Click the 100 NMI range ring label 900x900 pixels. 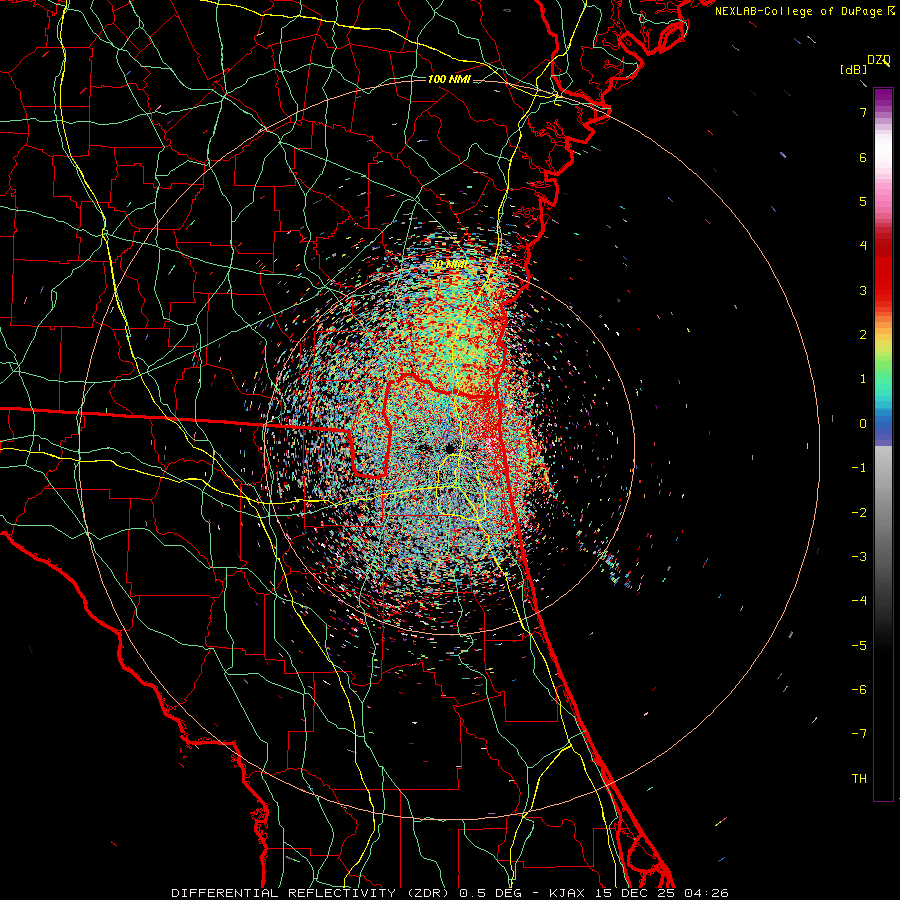click(x=449, y=79)
